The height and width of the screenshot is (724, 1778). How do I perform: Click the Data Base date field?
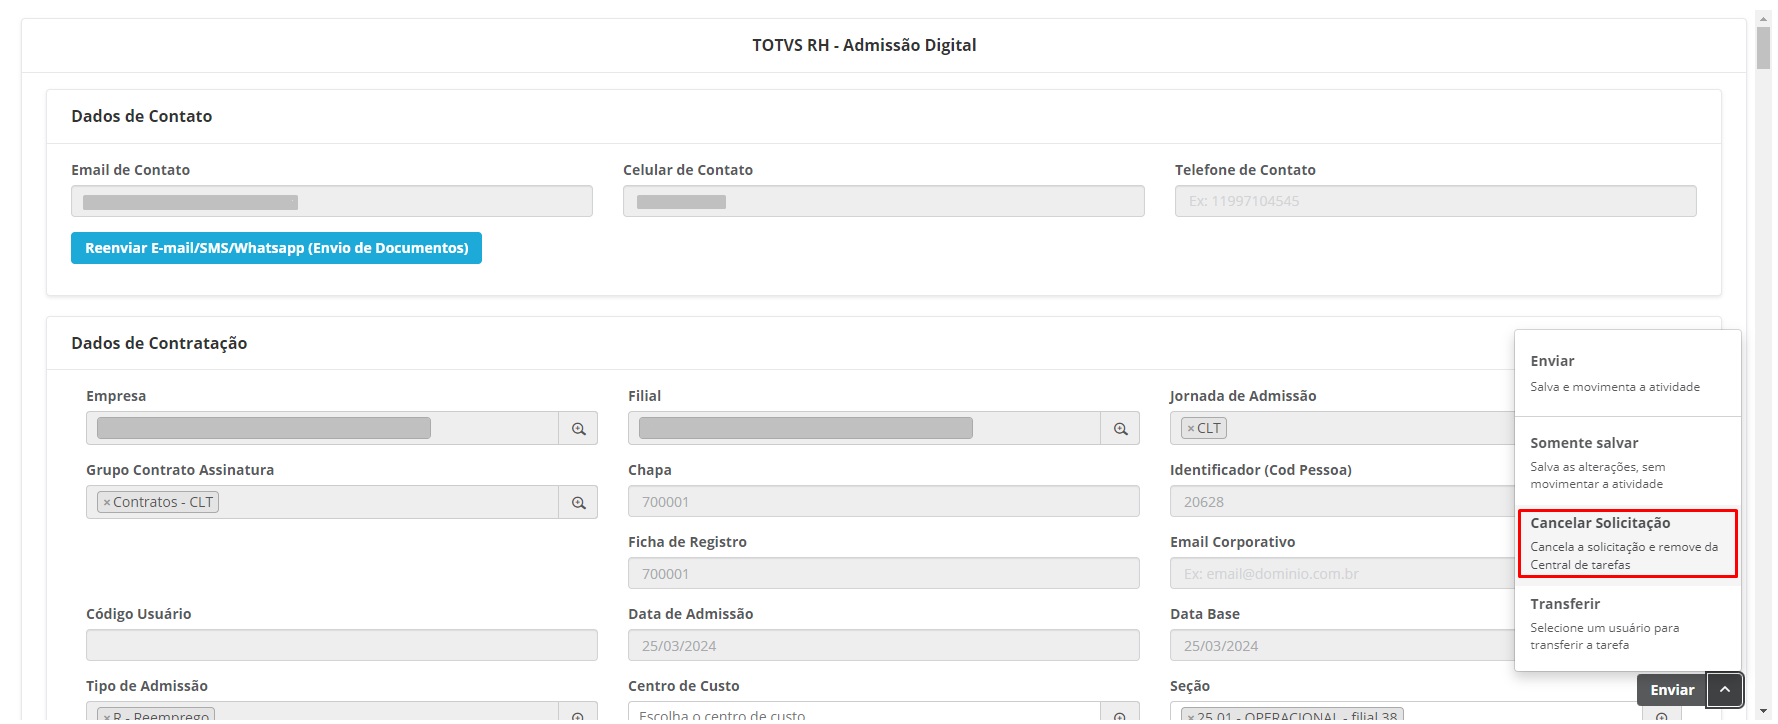click(1342, 645)
